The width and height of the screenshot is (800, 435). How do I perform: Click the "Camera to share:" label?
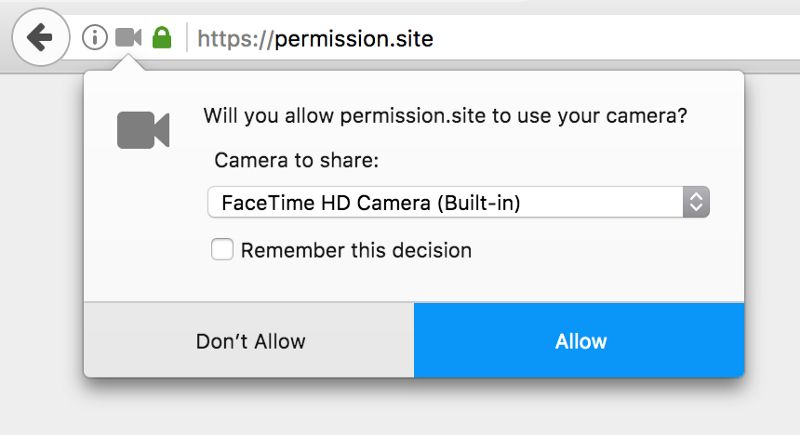[296, 160]
